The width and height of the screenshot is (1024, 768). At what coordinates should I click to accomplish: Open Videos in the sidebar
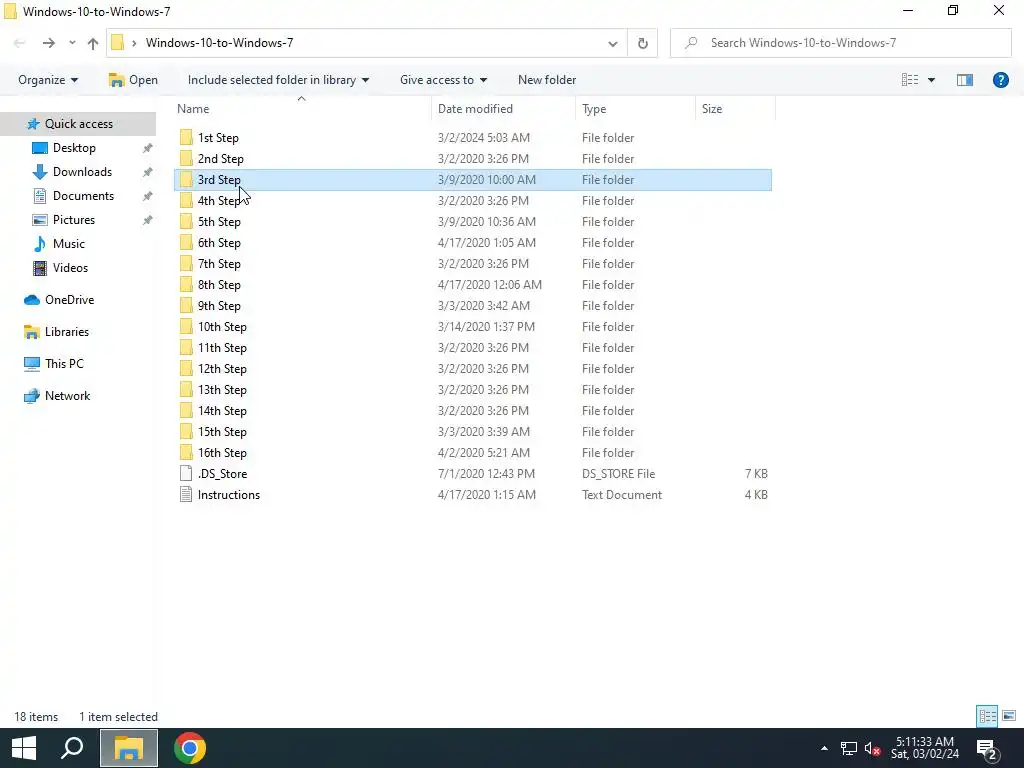[x=70, y=268]
